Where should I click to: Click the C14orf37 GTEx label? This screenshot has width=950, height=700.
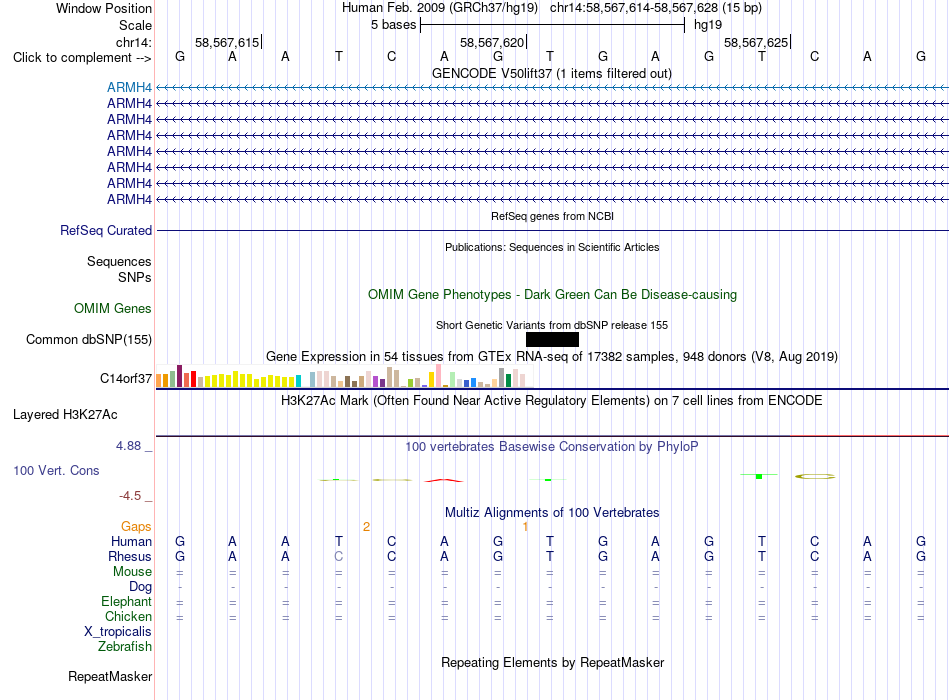(125, 379)
